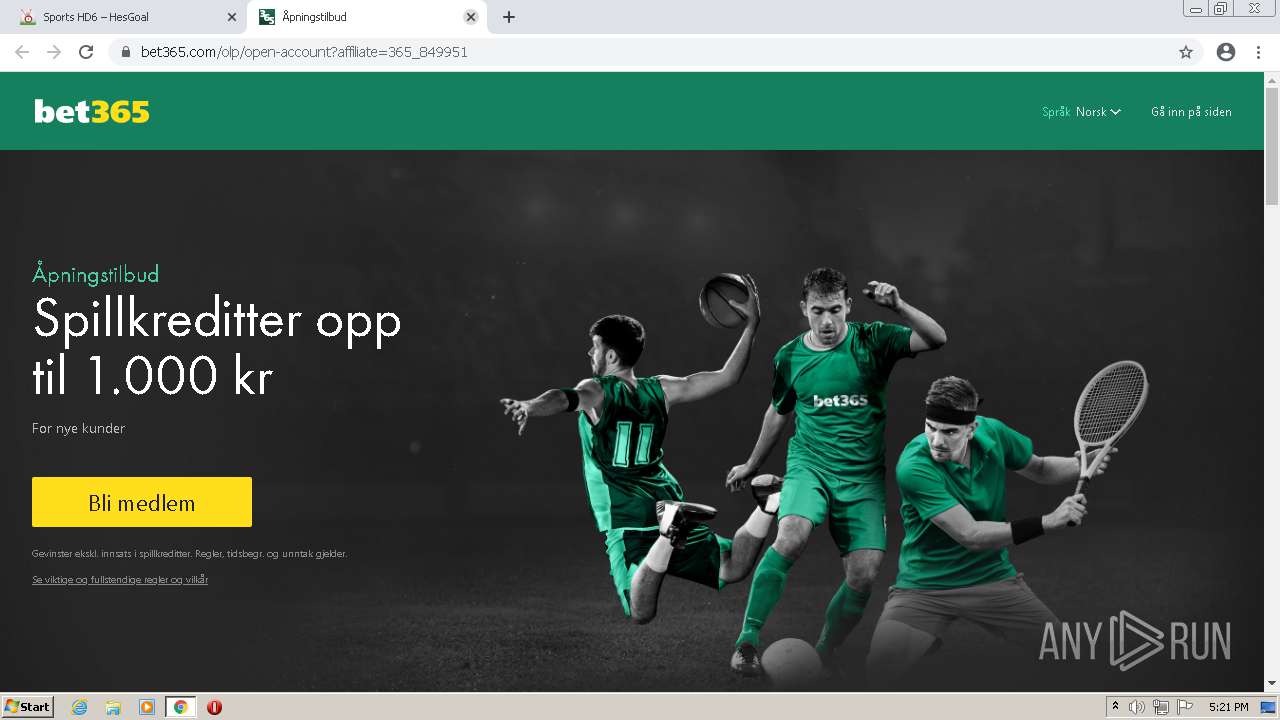Reload the current page
The image size is (1280, 720).
[86, 52]
